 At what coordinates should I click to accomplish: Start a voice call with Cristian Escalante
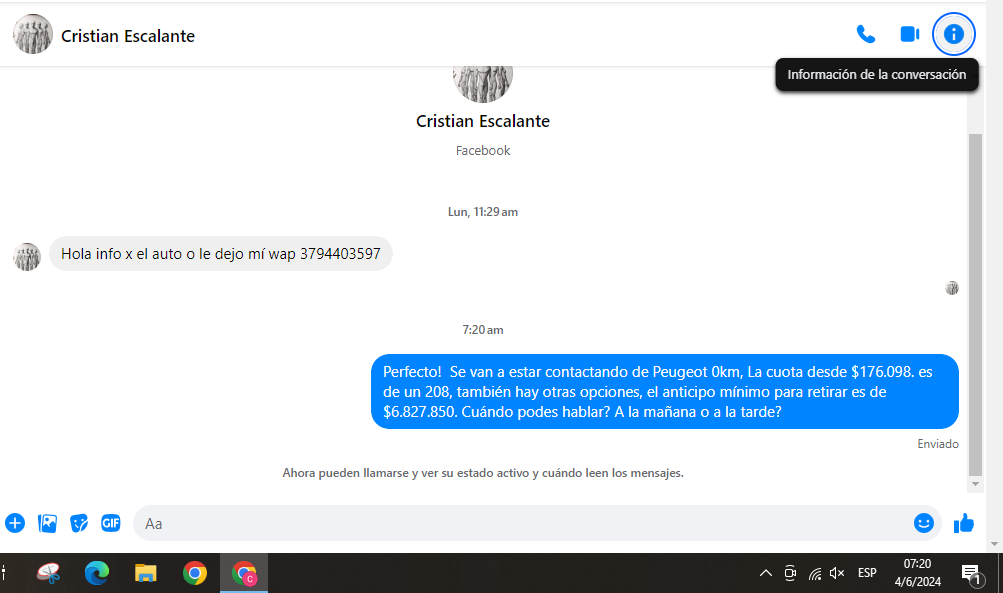tap(866, 35)
